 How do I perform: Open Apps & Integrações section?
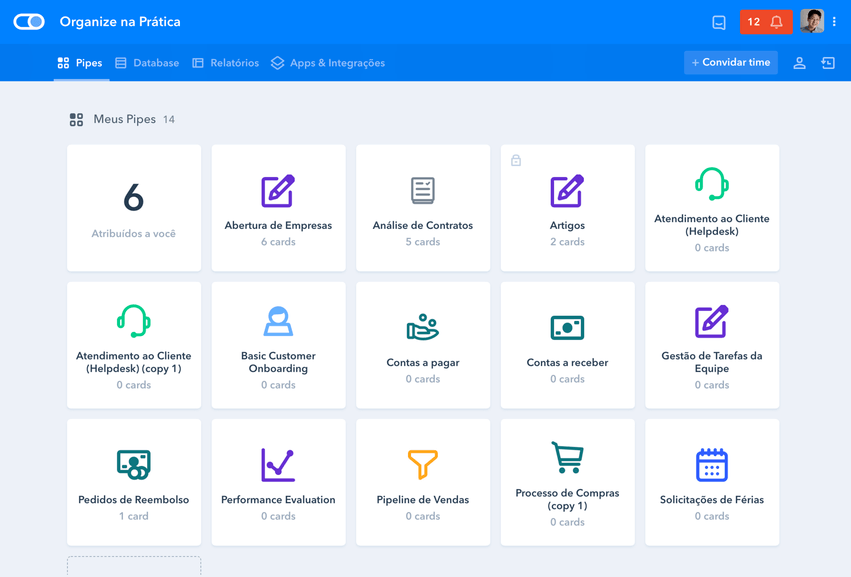(x=328, y=63)
